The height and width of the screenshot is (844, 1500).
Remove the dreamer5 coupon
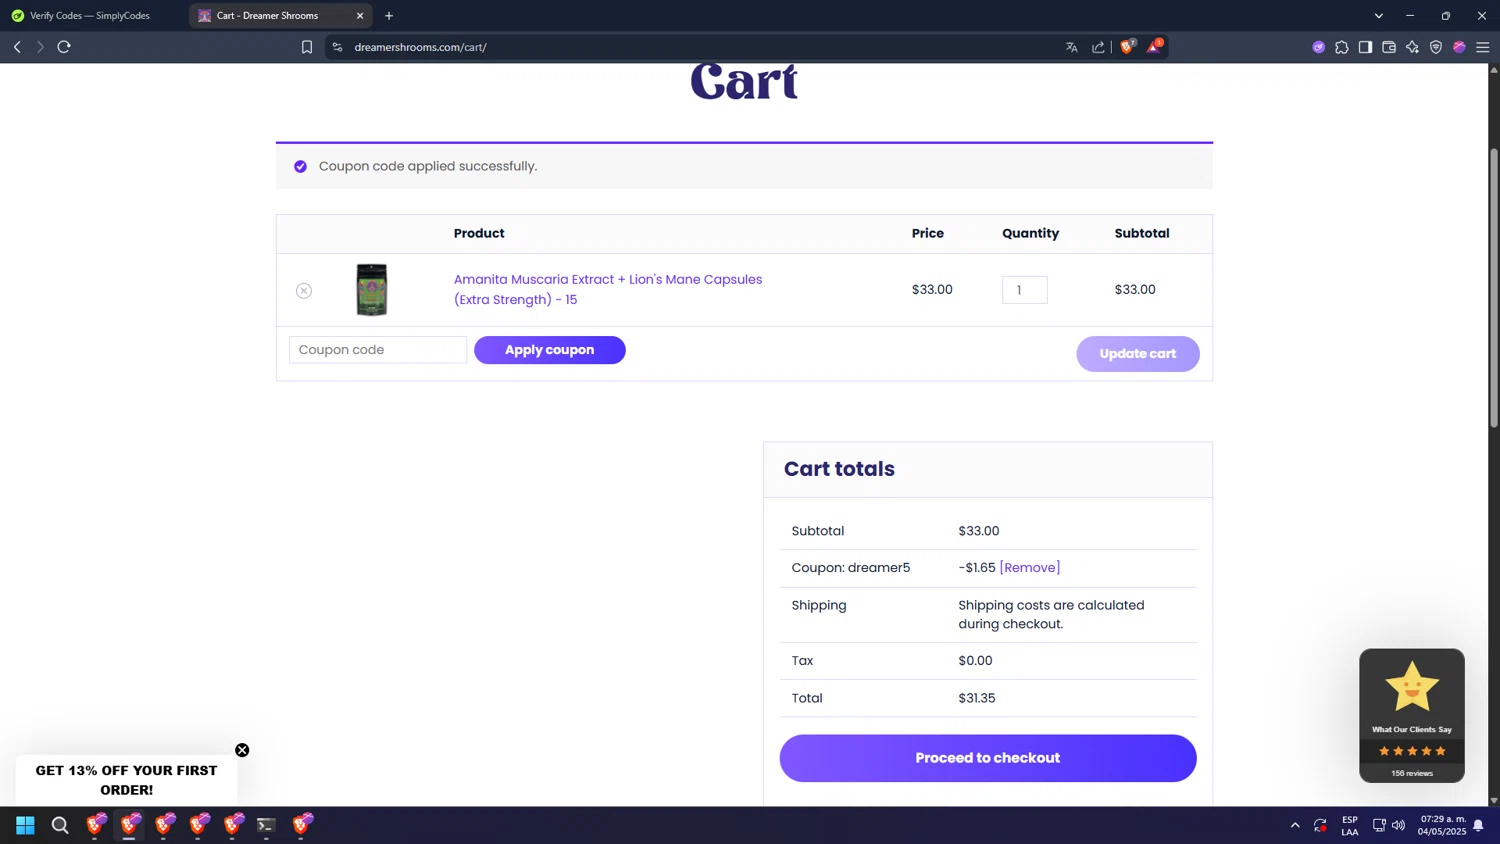pos(1030,568)
